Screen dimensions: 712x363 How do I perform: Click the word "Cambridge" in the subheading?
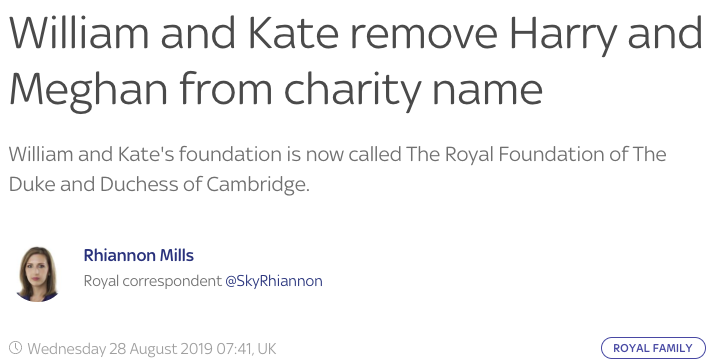point(258,184)
